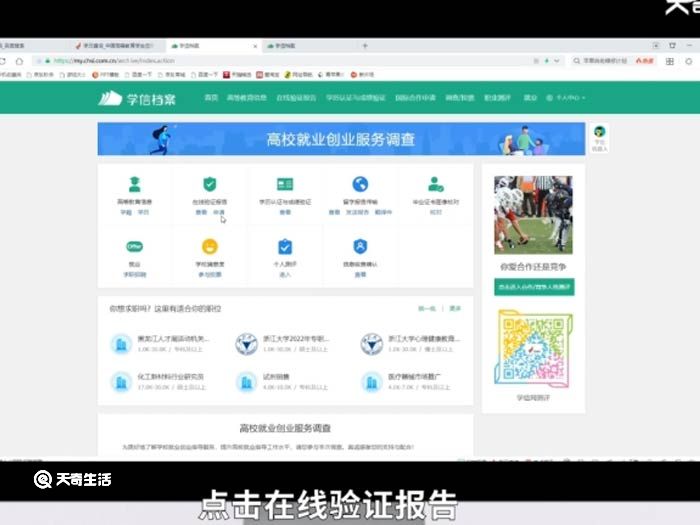Click 发送报告 link under 留学报告传输

(x=357, y=212)
